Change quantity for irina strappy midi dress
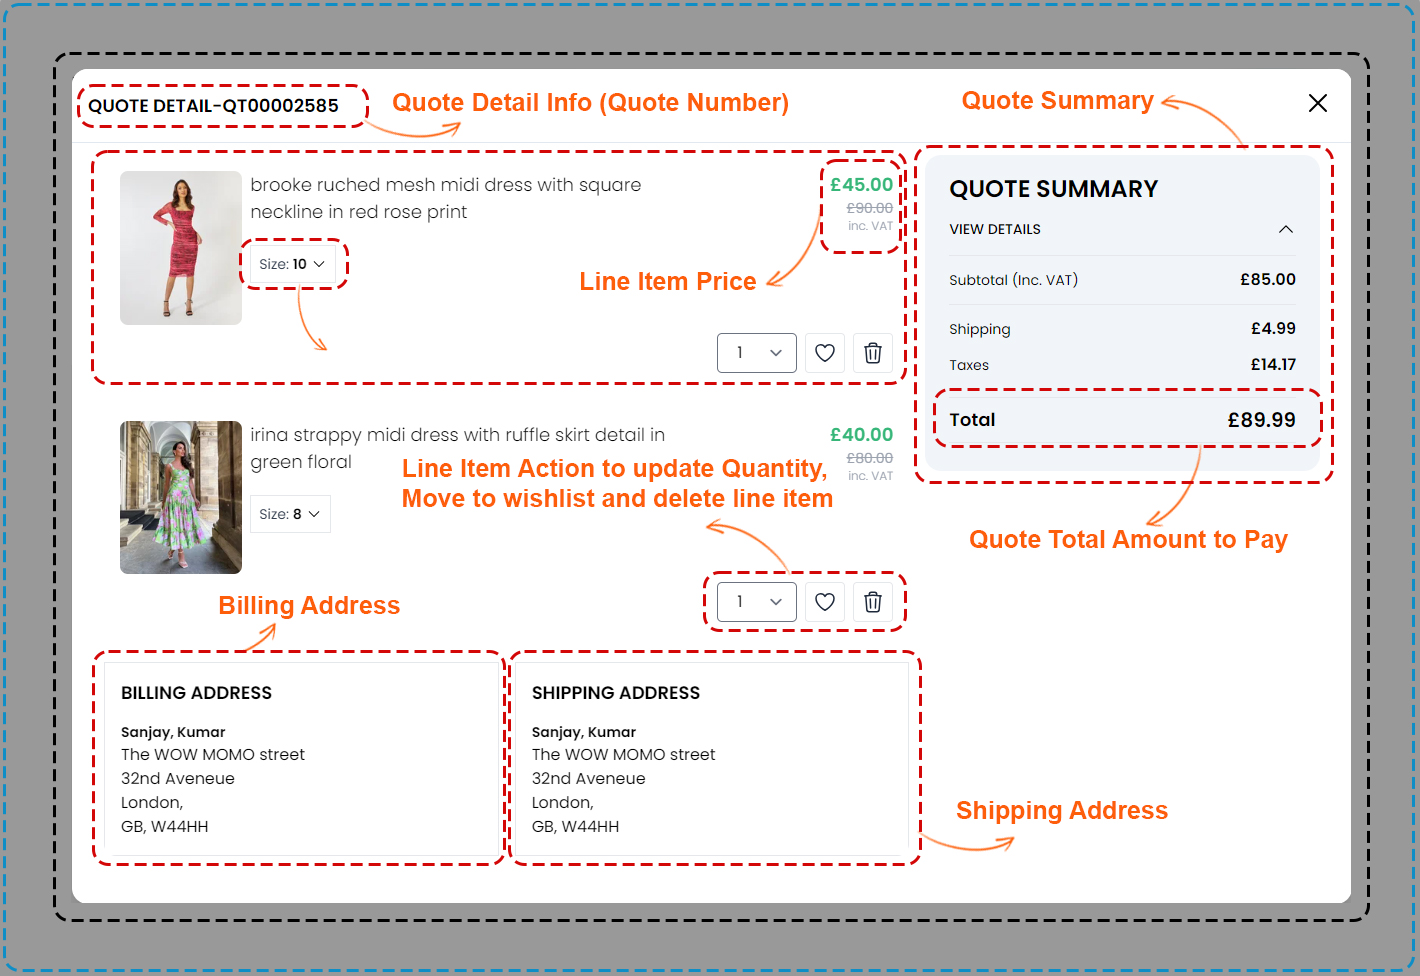The image size is (1420, 976). 756,602
